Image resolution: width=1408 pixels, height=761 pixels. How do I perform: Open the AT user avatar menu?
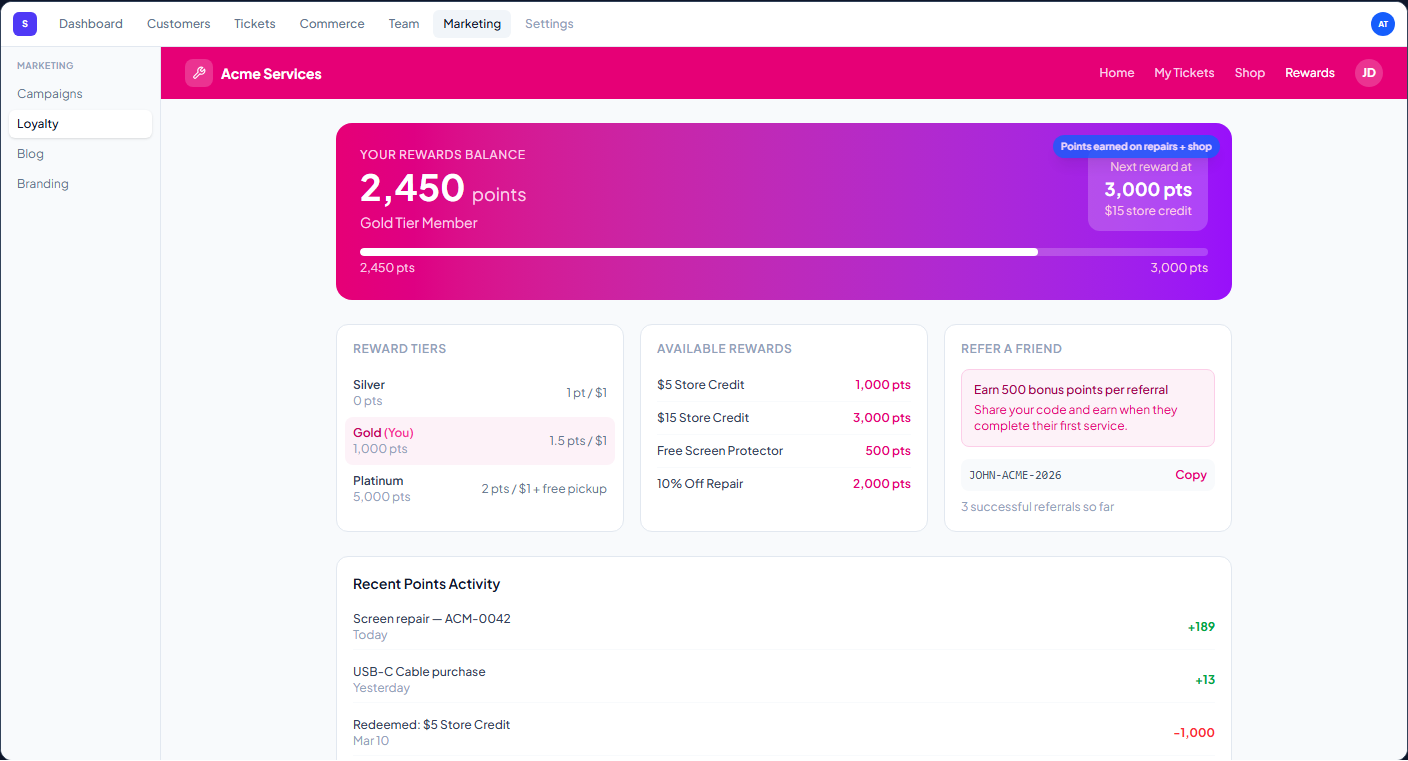[x=1383, y=24]
